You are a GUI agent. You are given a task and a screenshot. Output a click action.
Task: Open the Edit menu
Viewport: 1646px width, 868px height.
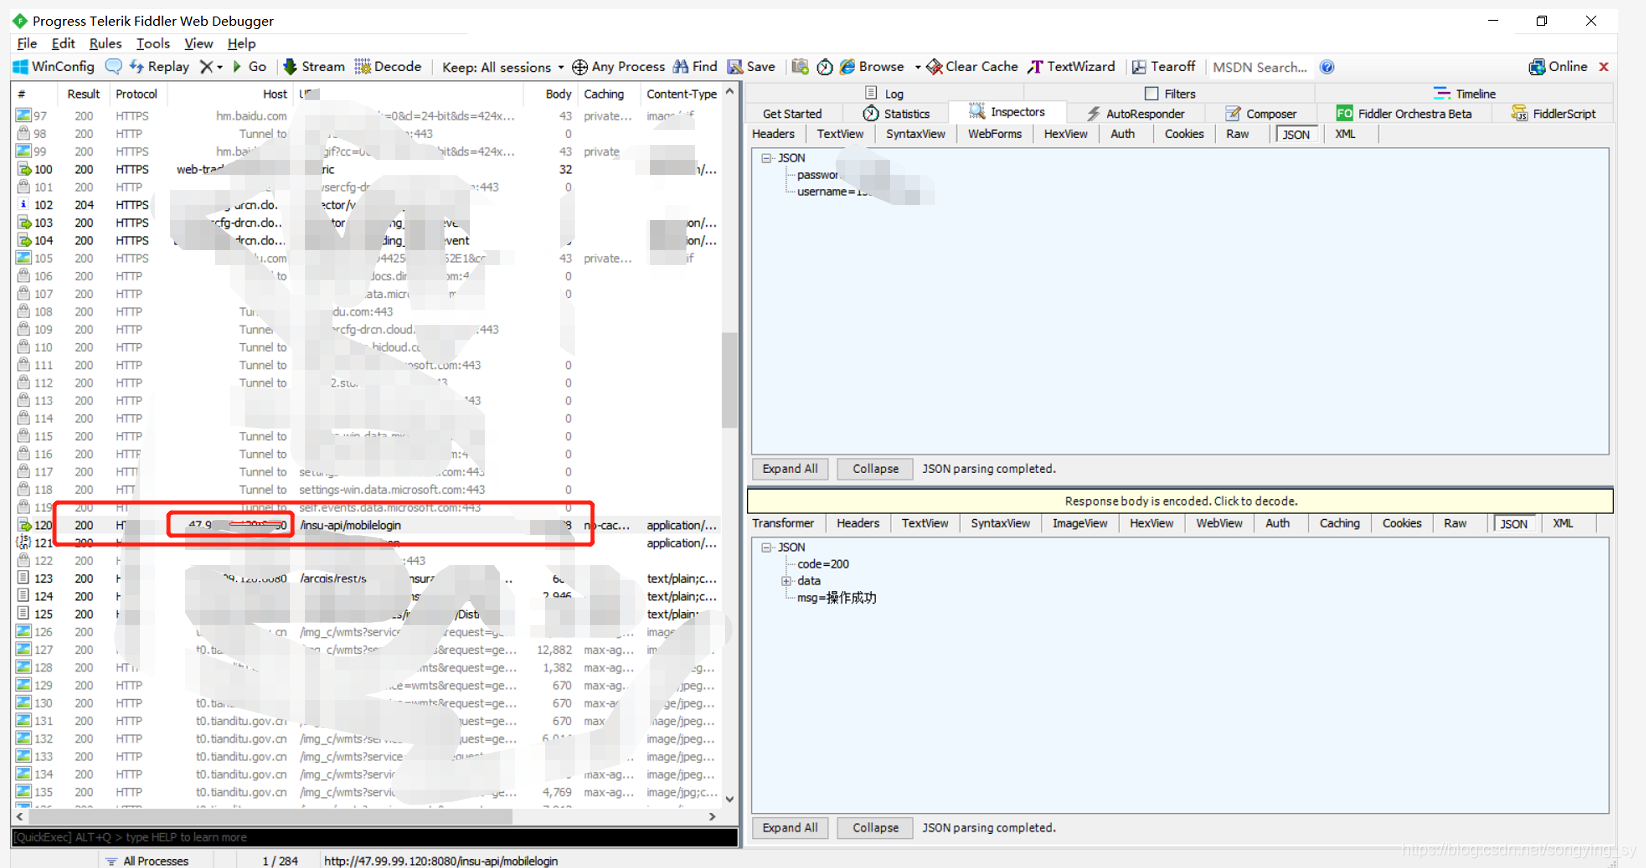point(63,43)
